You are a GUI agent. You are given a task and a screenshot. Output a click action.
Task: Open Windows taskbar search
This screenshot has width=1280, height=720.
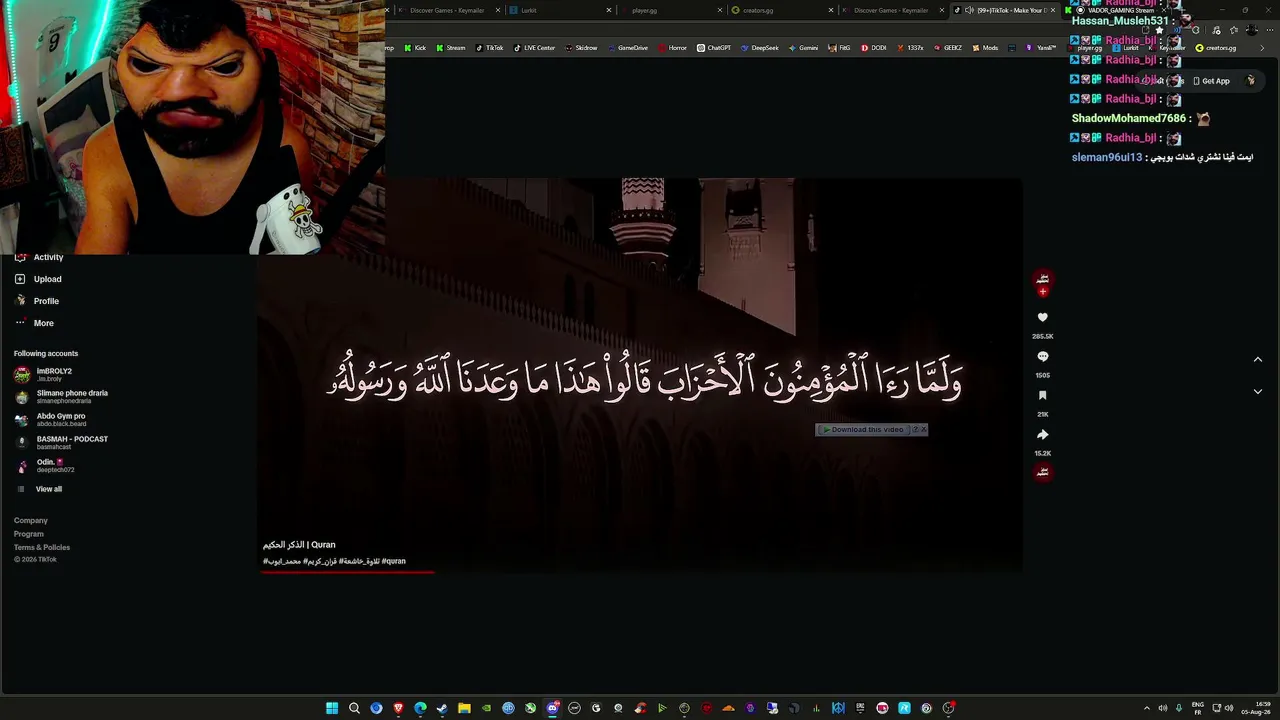pyautogui.click(x=354, y=708)
